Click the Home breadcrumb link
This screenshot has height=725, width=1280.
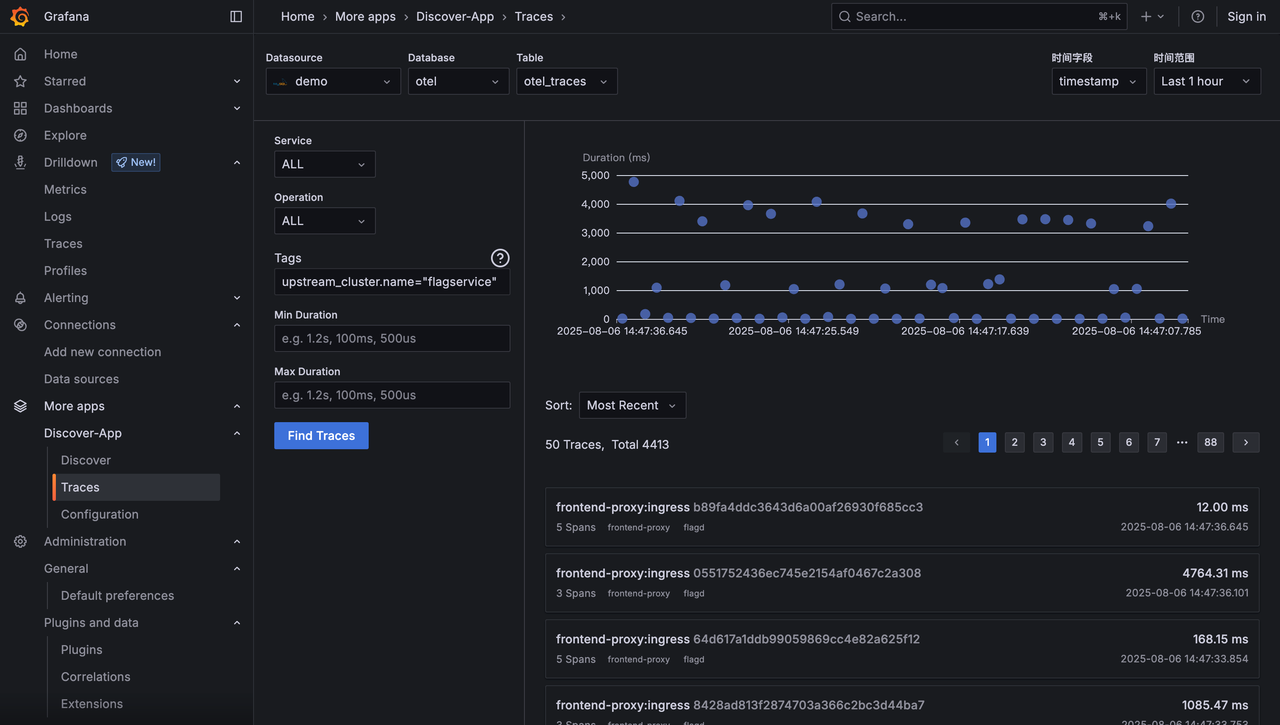pos(298,16)
